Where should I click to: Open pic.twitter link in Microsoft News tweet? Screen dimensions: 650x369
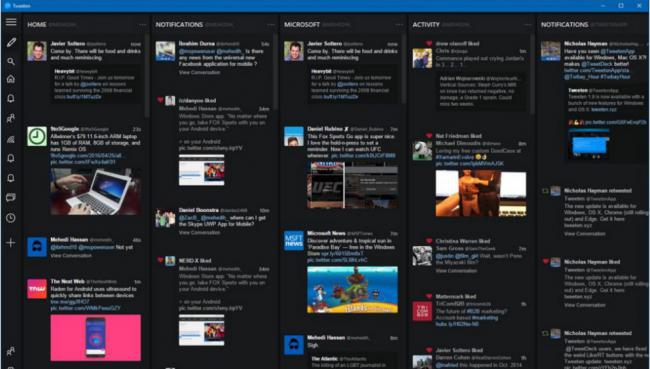click(x=337, y=260)
